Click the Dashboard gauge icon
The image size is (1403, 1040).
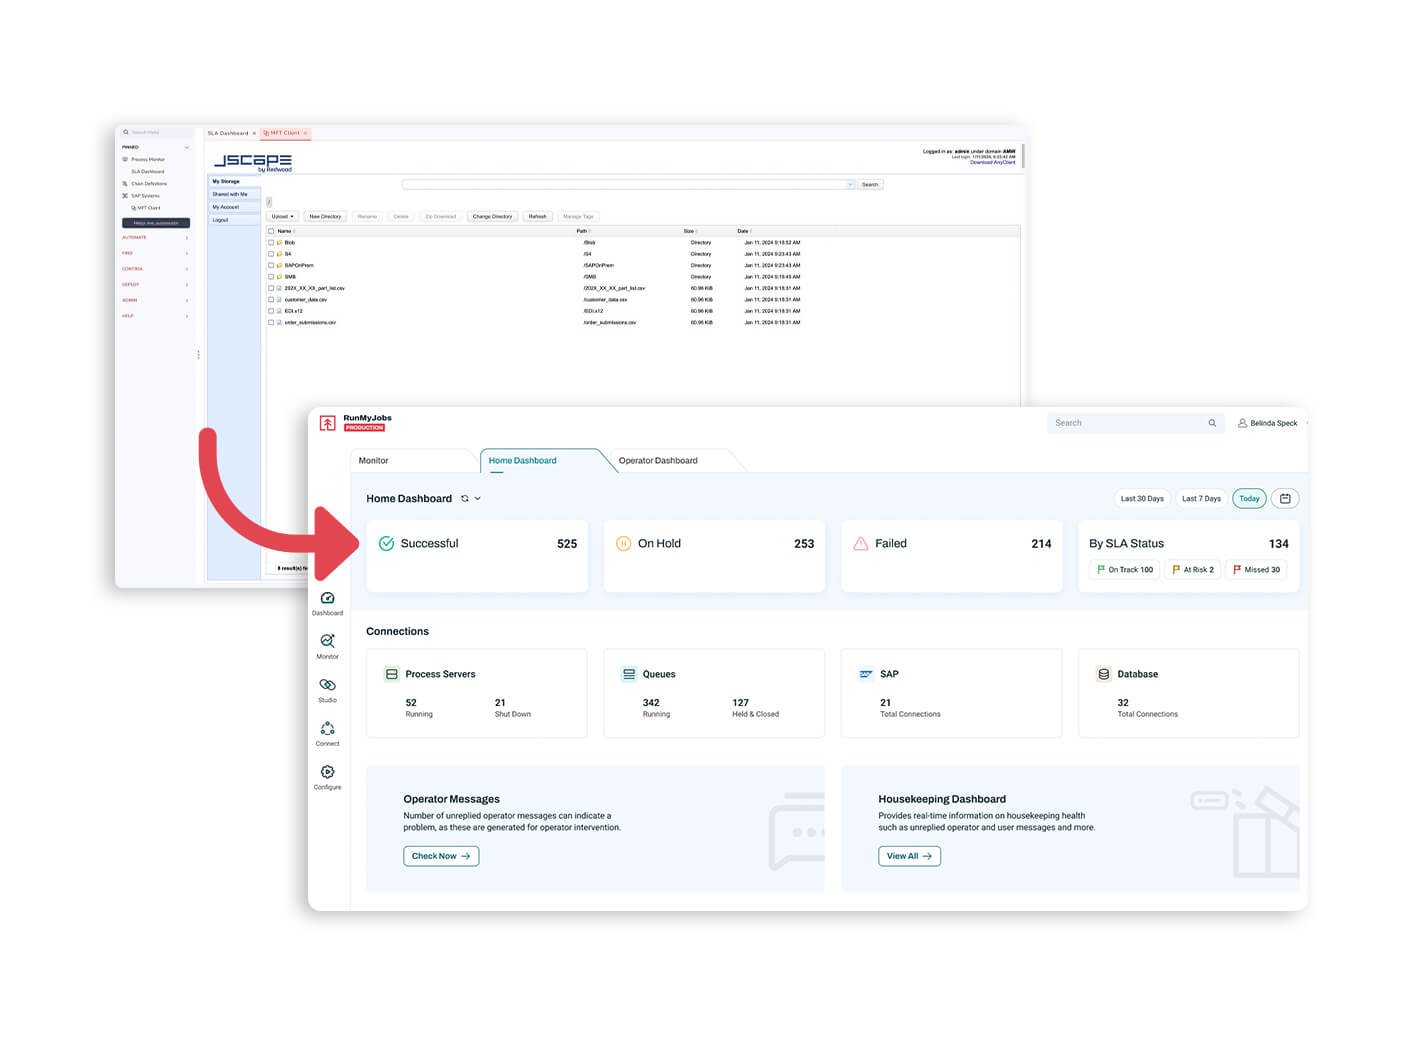[x=327, y=599]
